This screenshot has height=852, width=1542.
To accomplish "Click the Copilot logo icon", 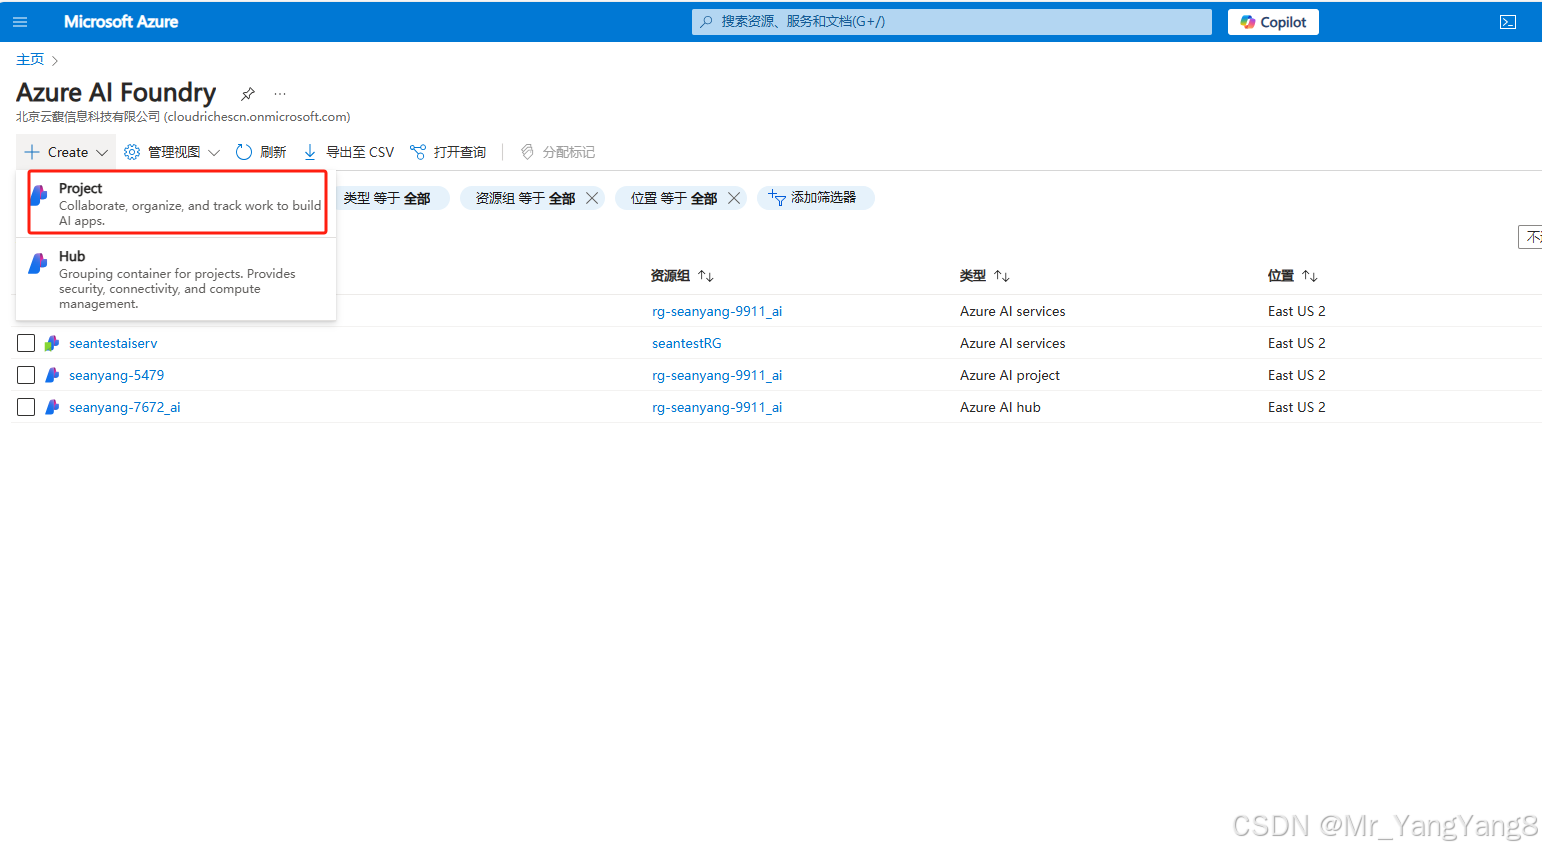I will [x=1247, y=22].
